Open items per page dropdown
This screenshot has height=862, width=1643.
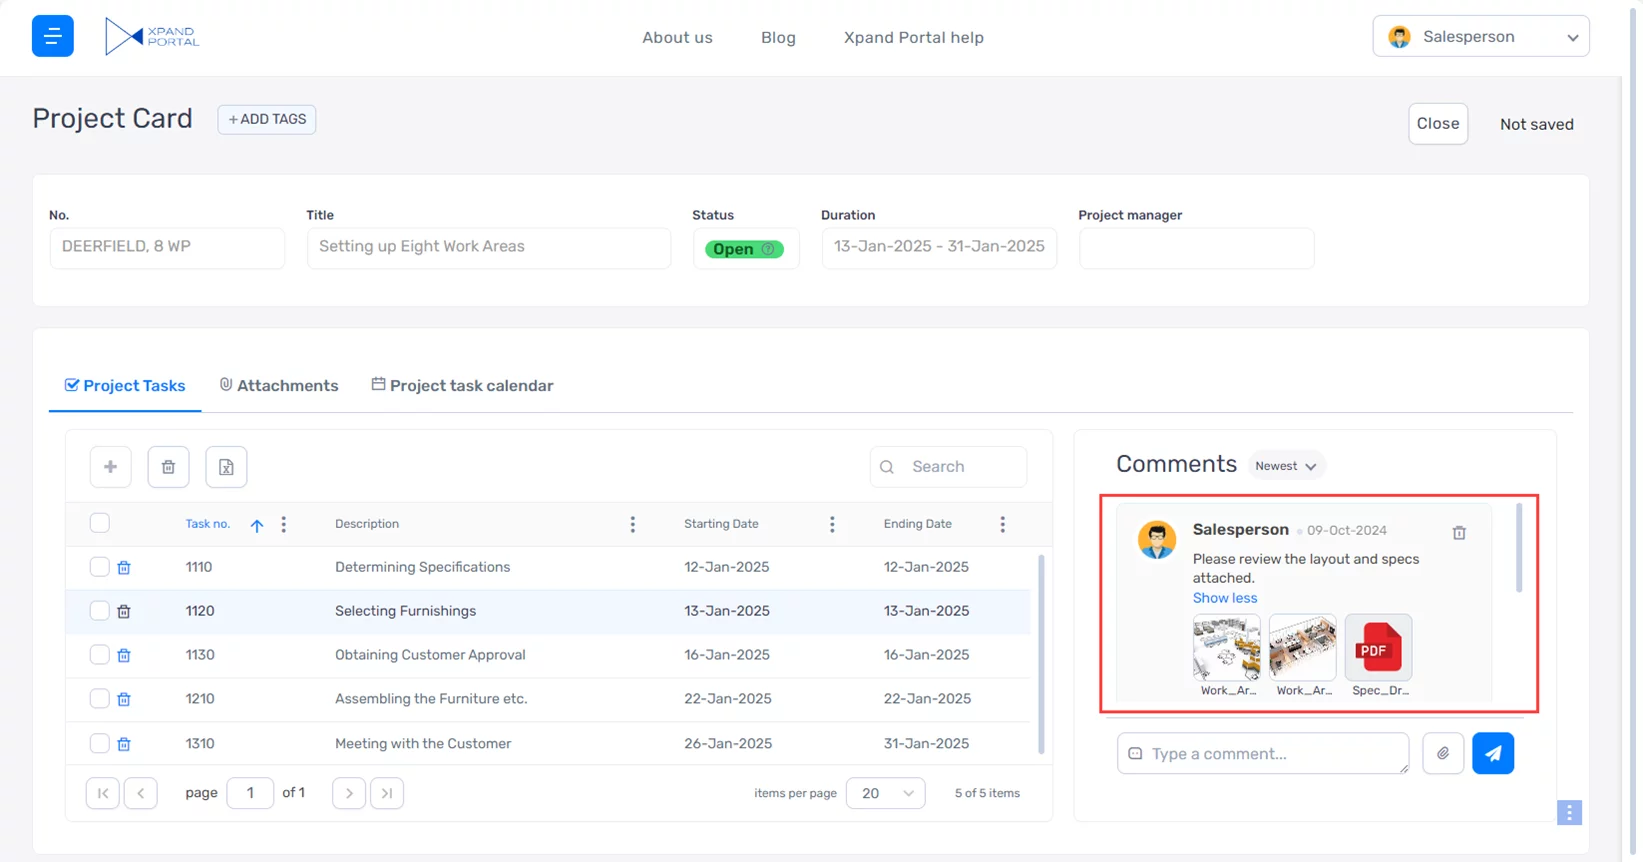coord(885,793)
